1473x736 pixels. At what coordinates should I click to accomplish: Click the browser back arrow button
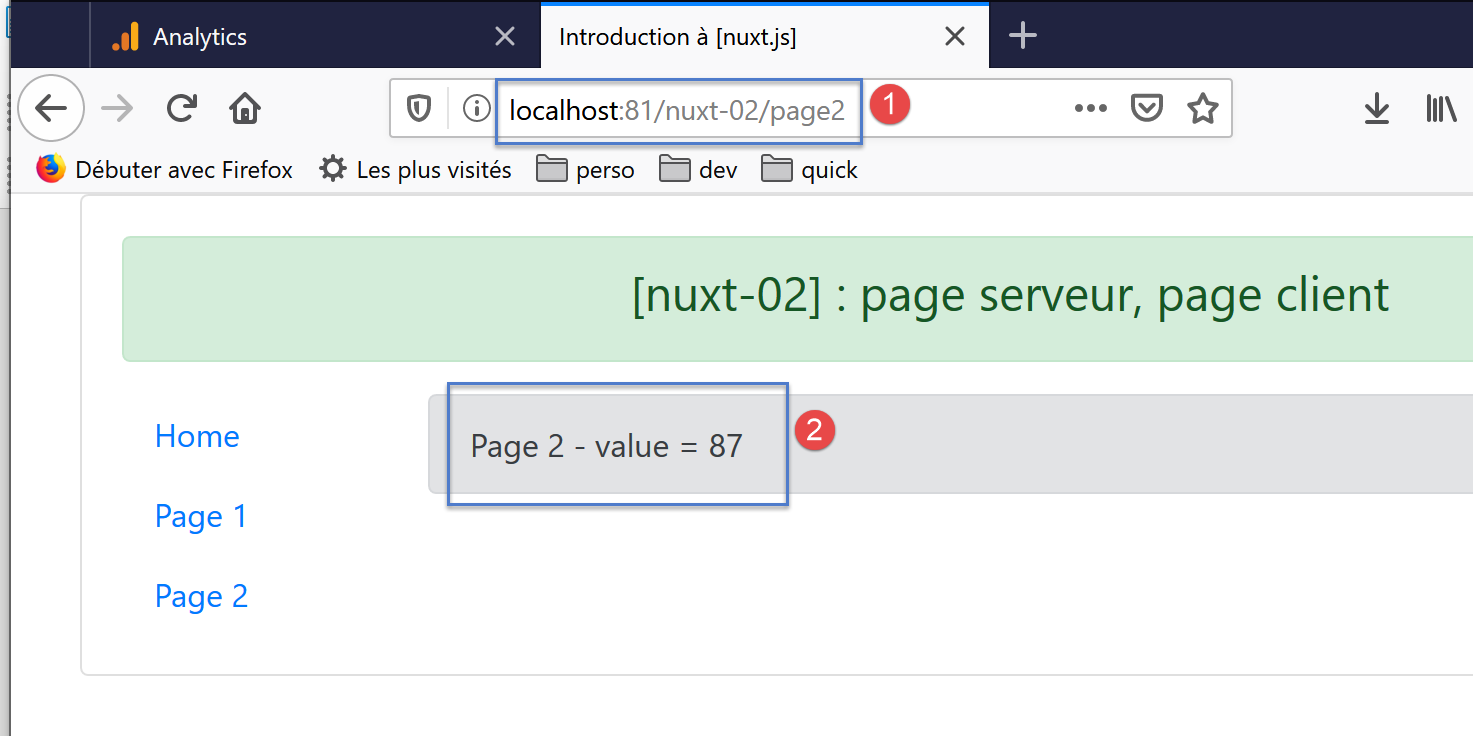(x=51, y=108)
